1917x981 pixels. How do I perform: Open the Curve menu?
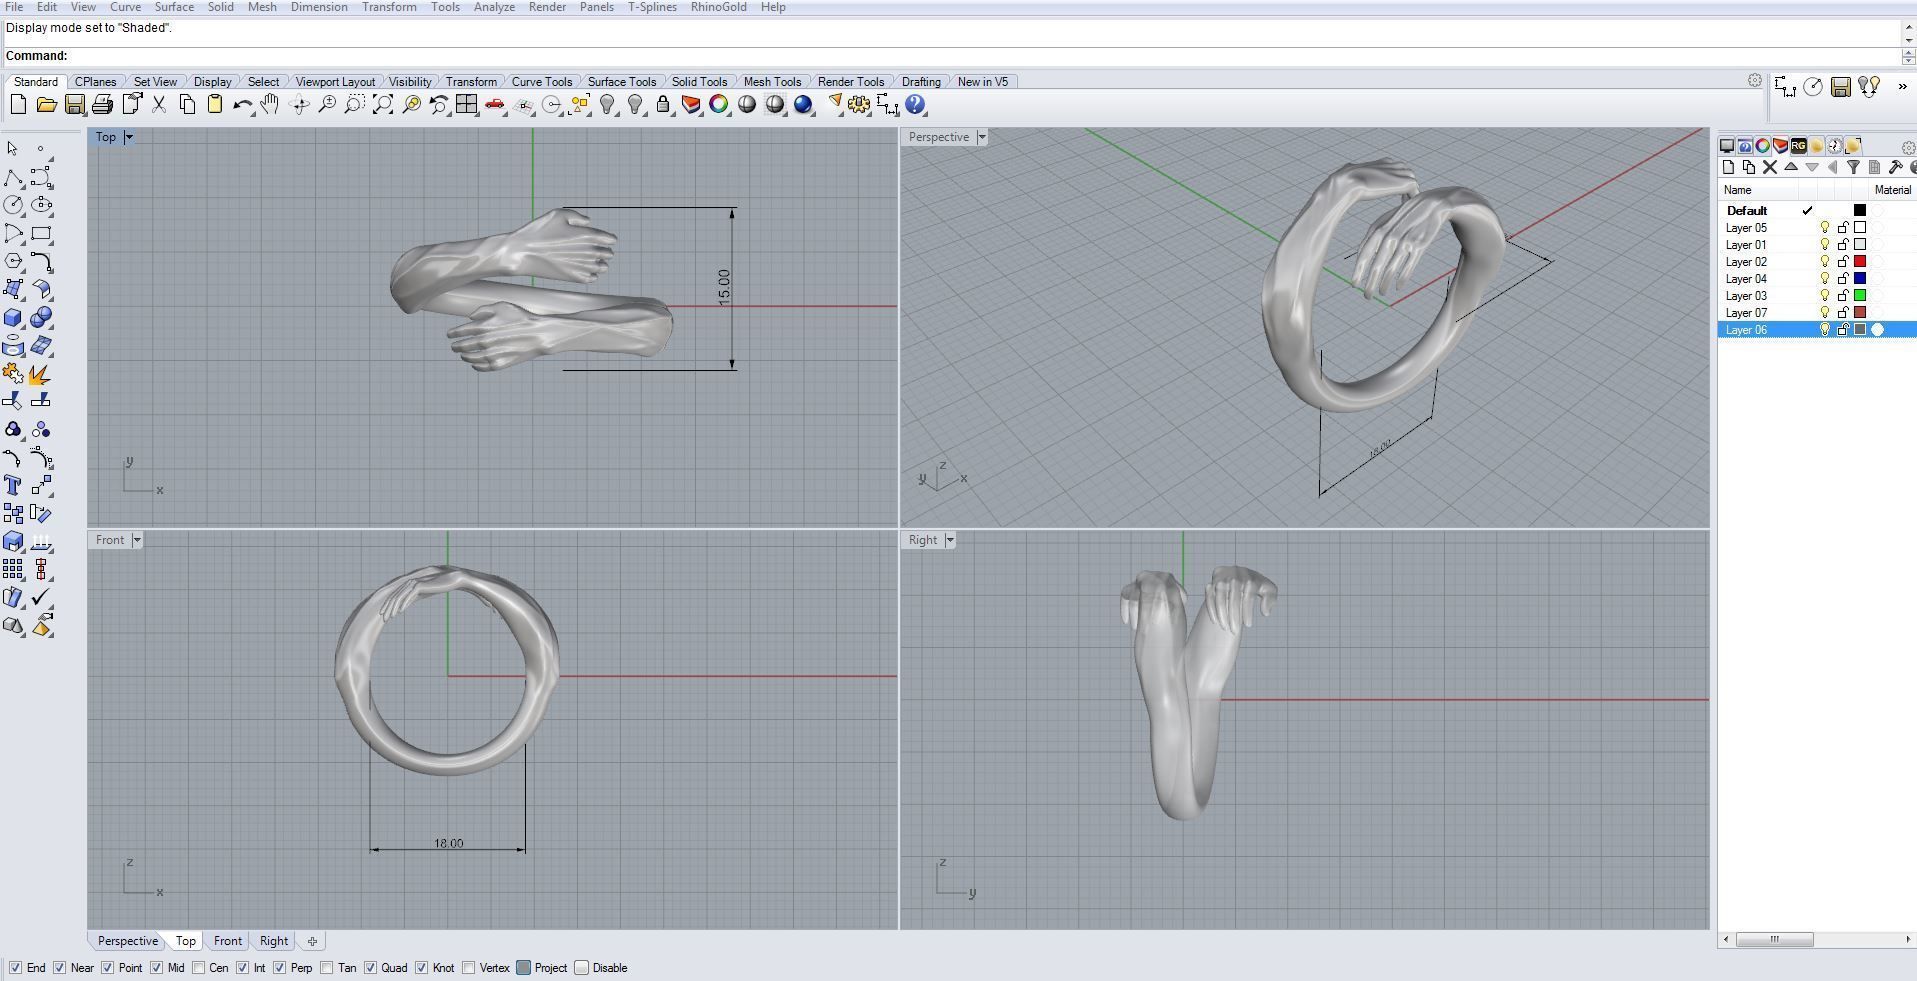(x=125, y=7)
